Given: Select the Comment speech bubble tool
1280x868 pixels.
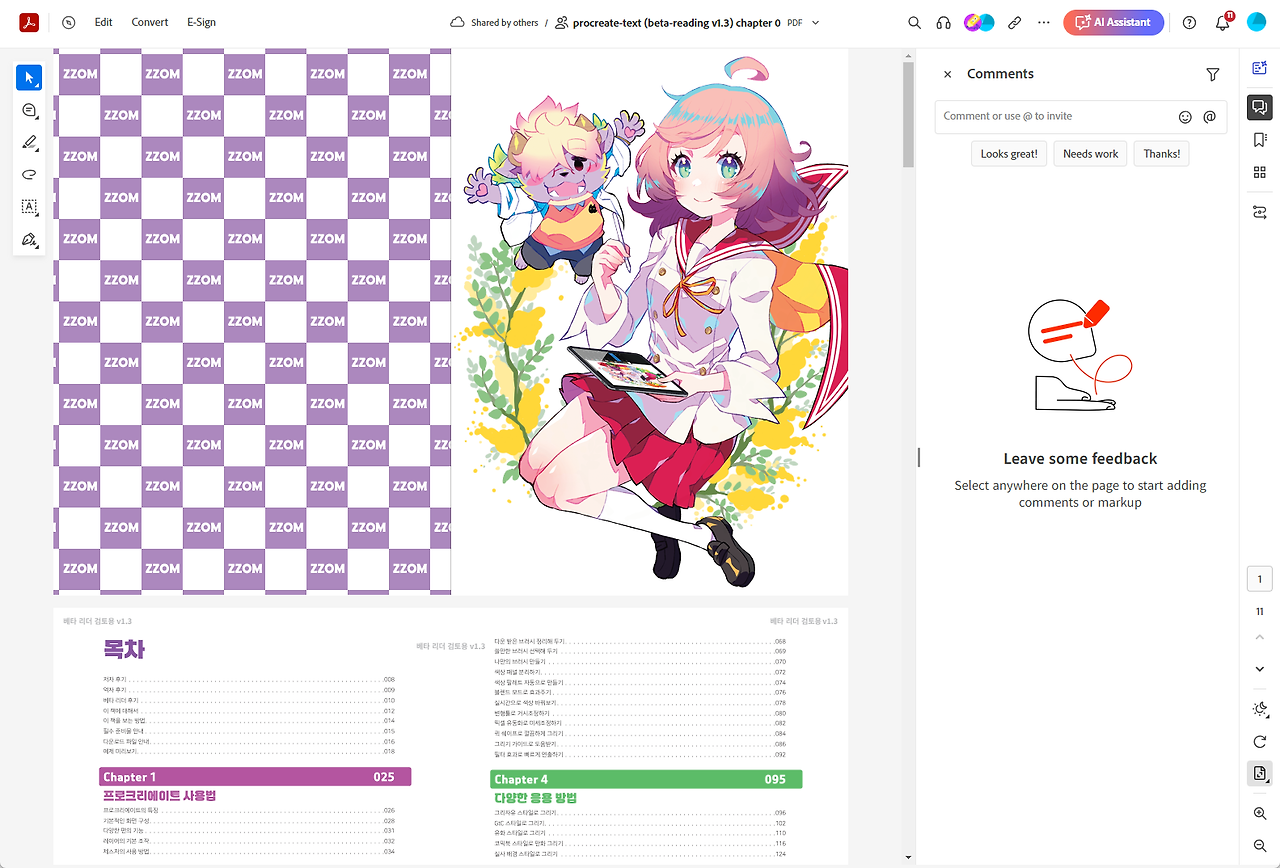Looking at the screenshot, I should 28,110.
